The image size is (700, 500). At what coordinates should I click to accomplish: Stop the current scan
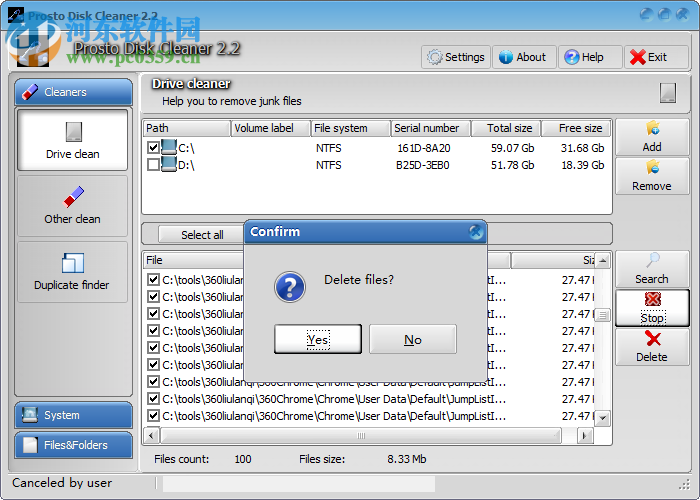(652, 308)
